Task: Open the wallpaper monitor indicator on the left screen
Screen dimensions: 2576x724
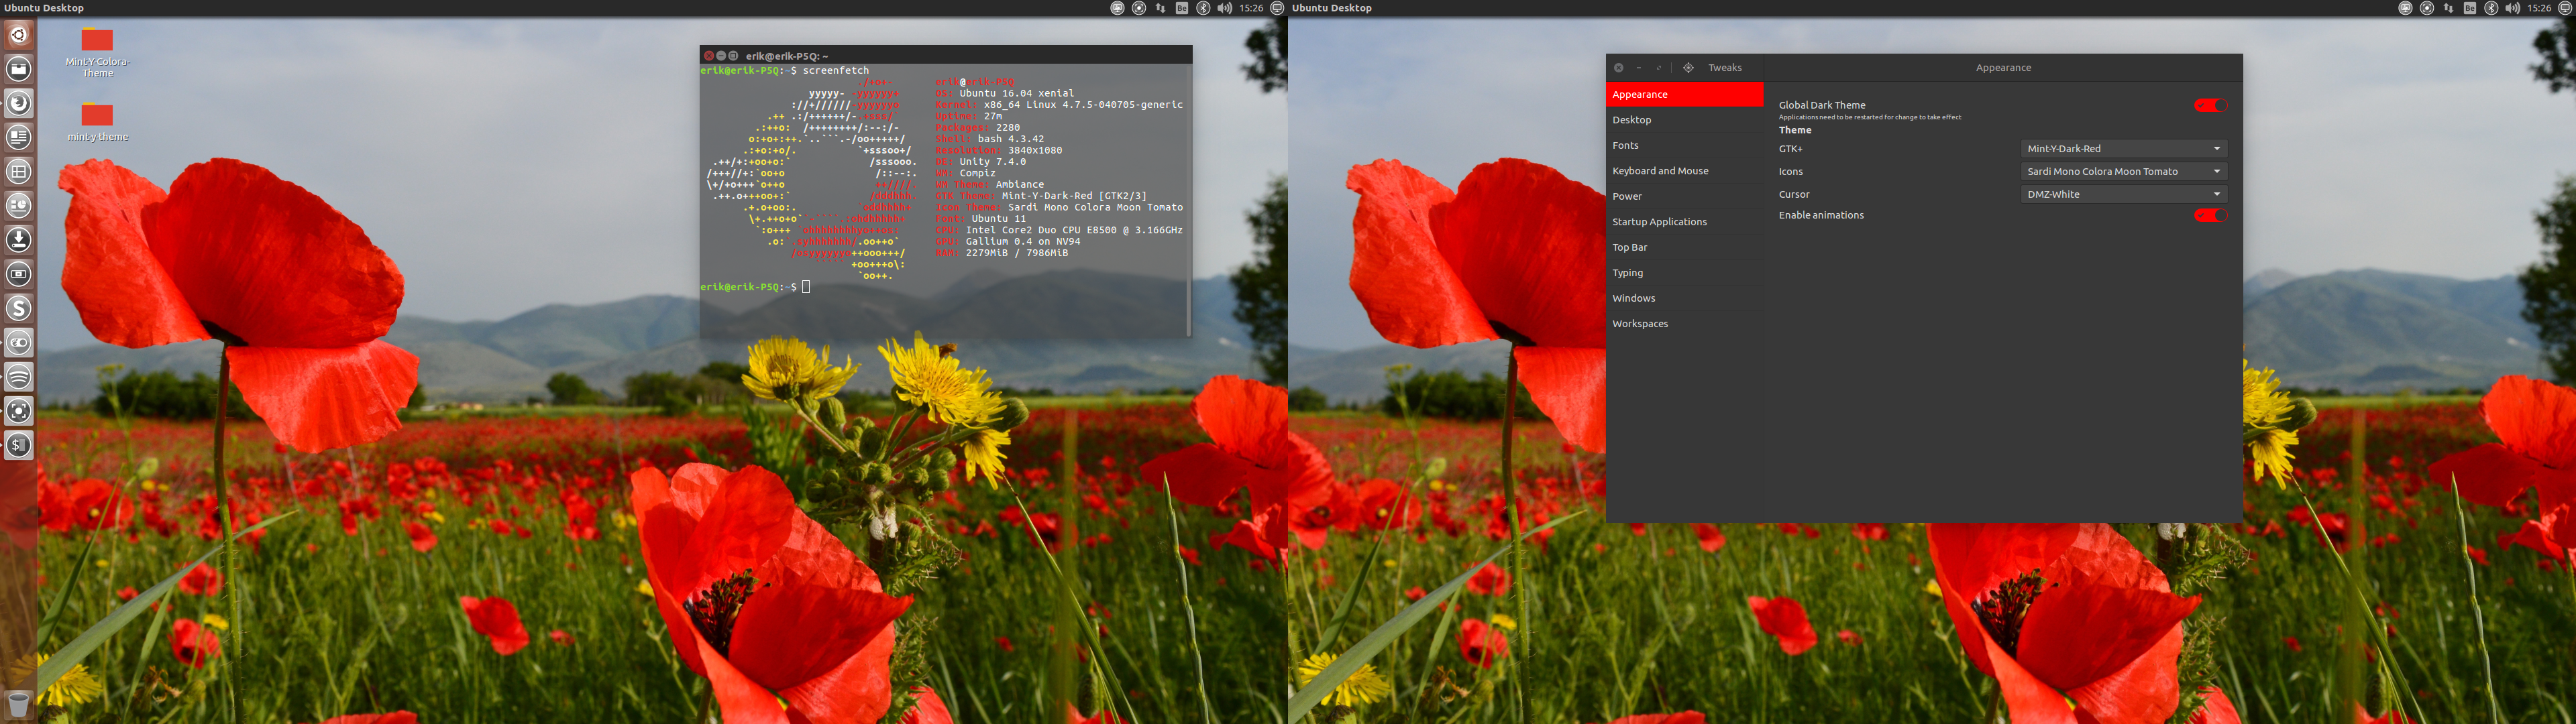Action: point(1117,8)
